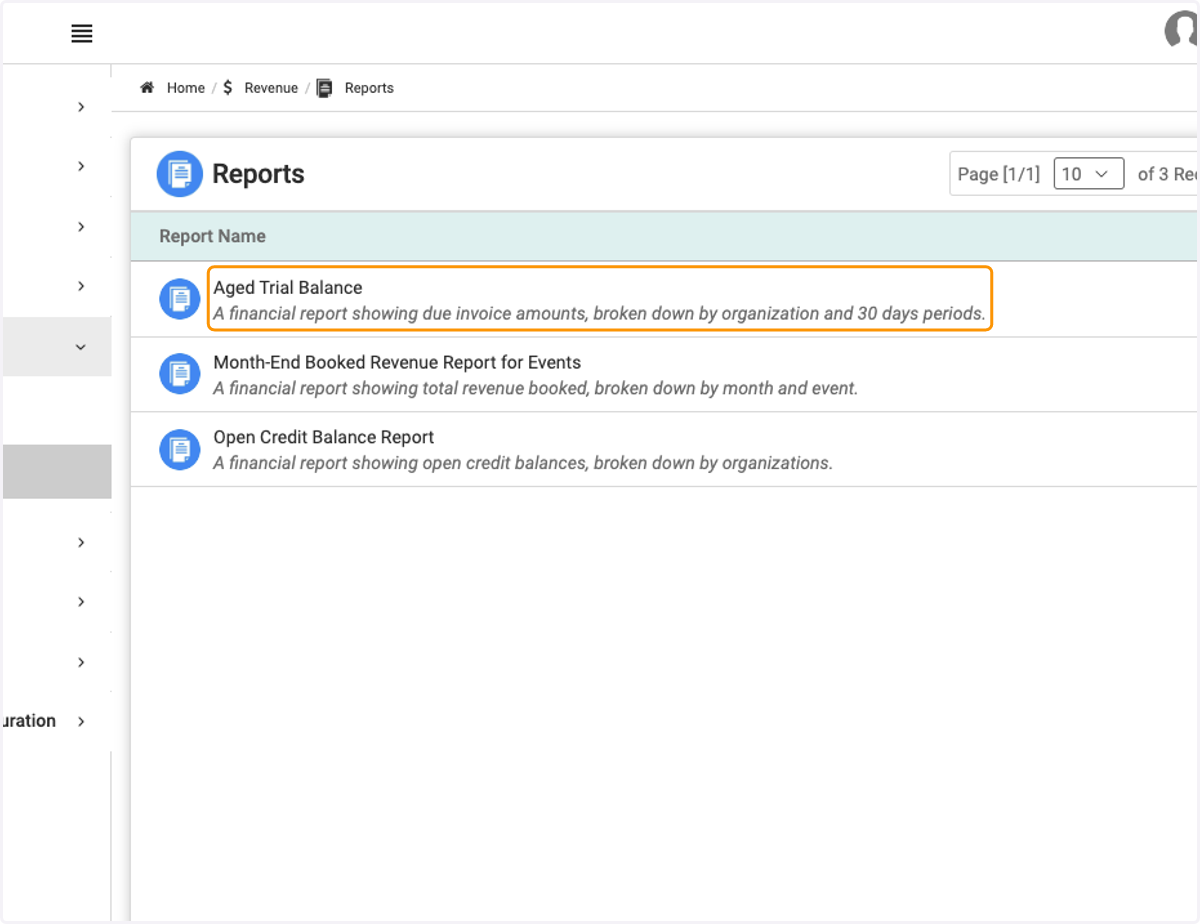Go to Home breadcrumb link
This screenshot has height=924, width=1200.
tap(186, 88)
